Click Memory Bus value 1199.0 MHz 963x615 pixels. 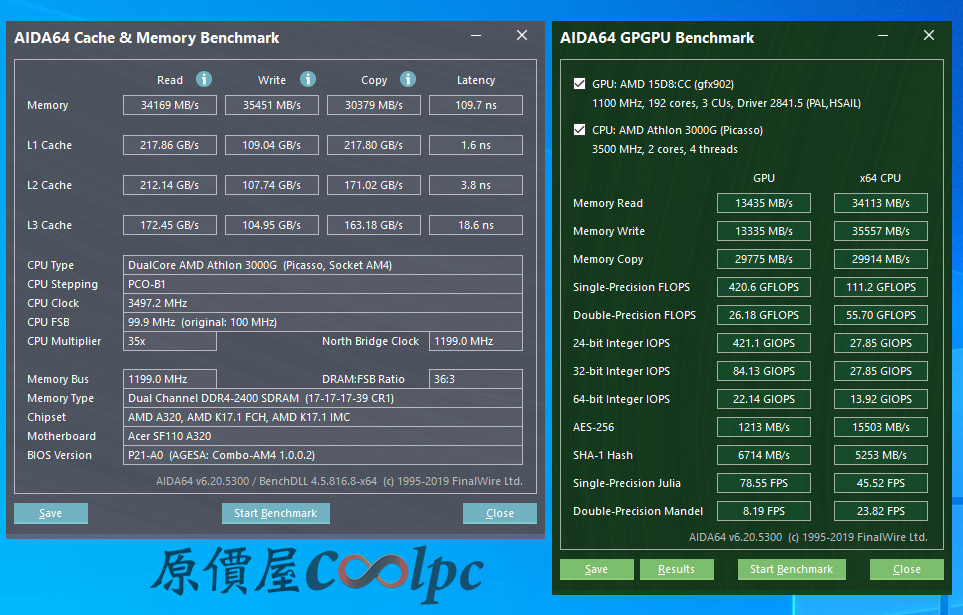tap(170, 379)
